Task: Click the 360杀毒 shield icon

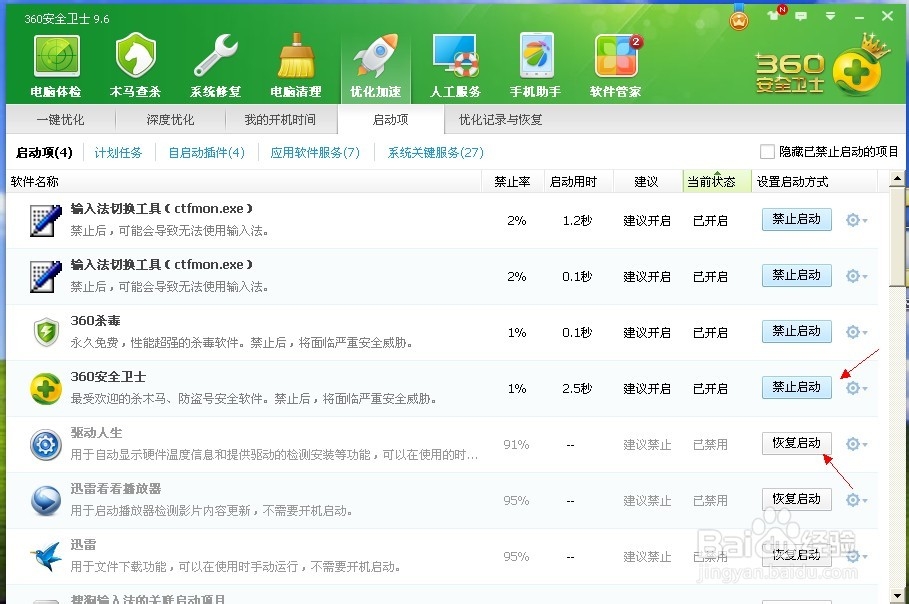Action: click(x=46, y=332)
